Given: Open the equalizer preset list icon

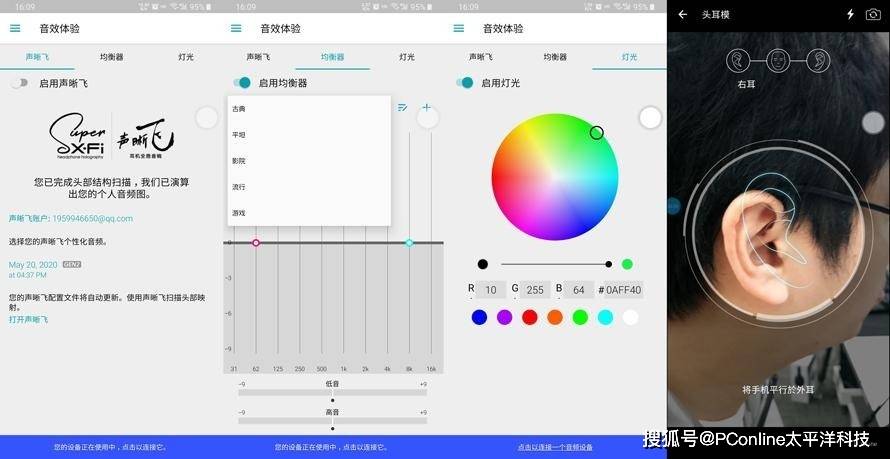Looking at the screenshot, I should [x=402, y=107].
